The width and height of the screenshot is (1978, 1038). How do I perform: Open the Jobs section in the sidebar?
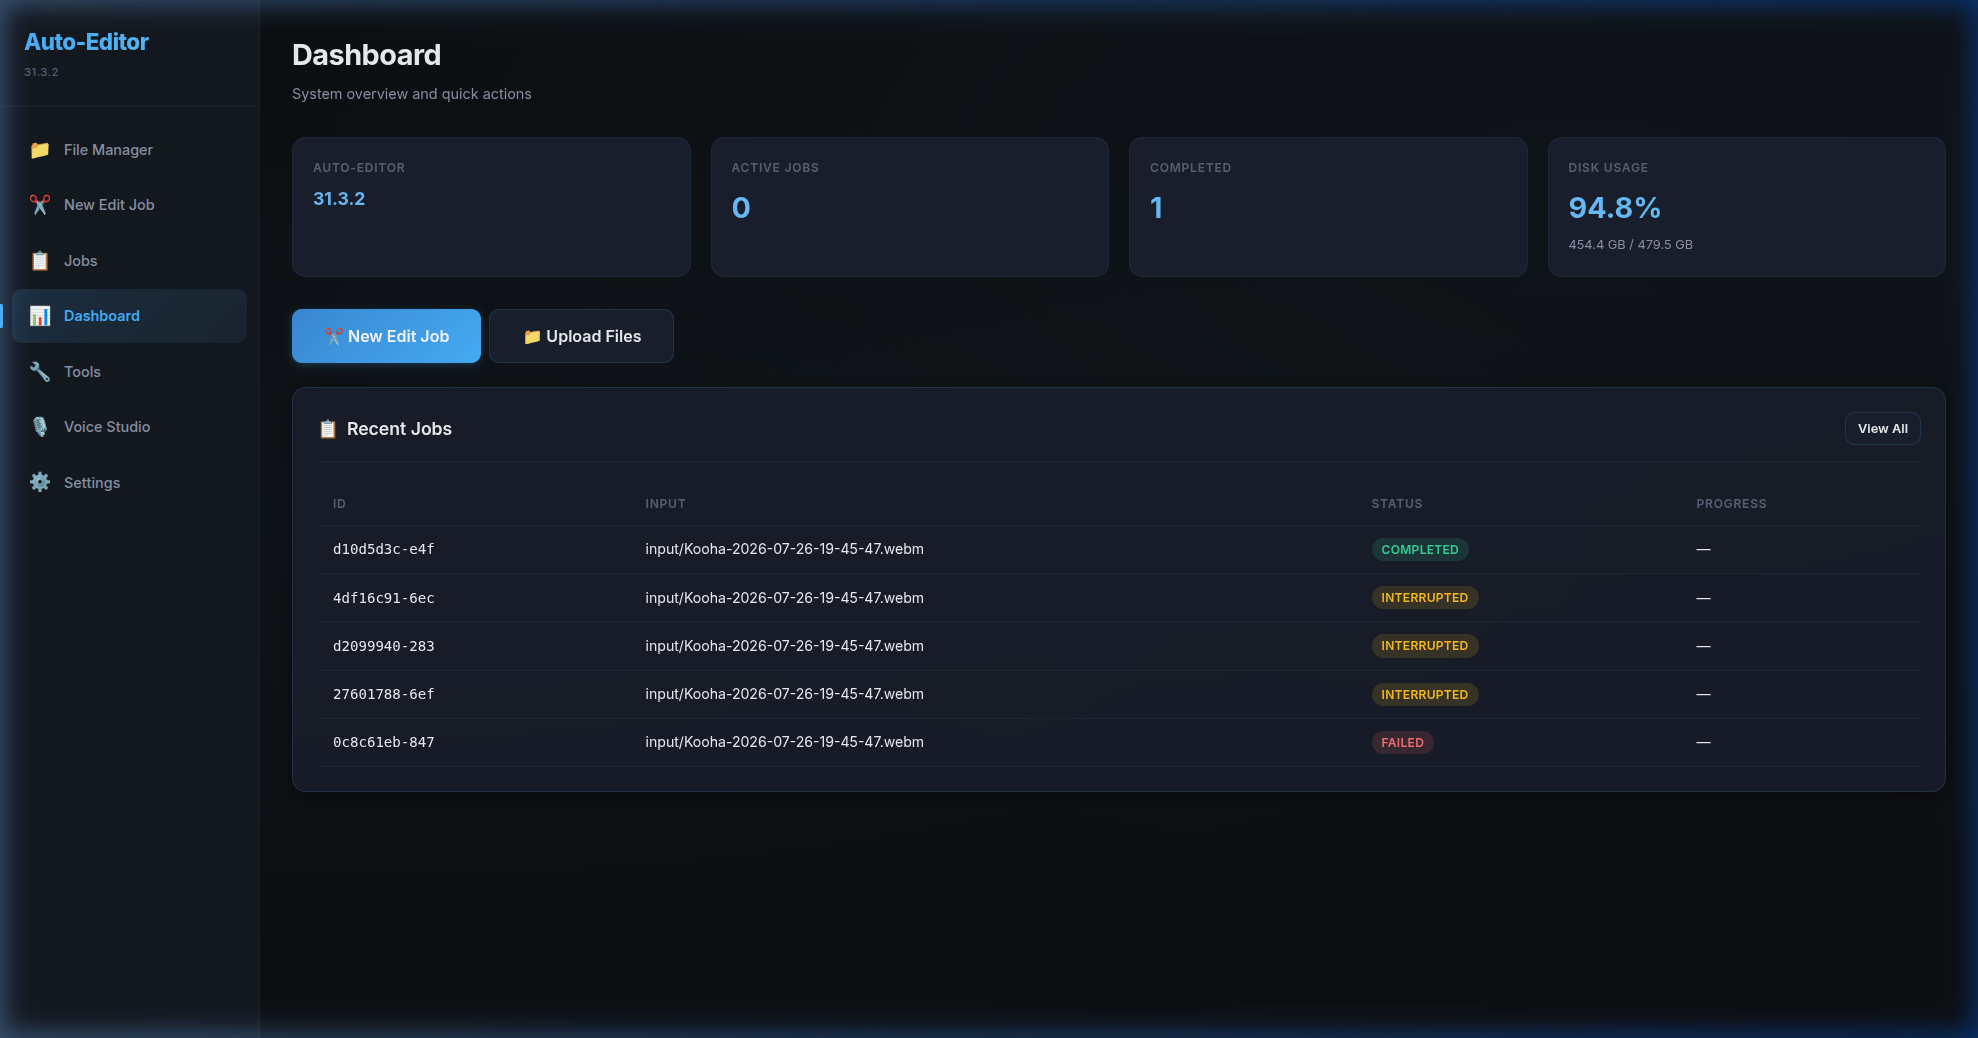(130, 261)
